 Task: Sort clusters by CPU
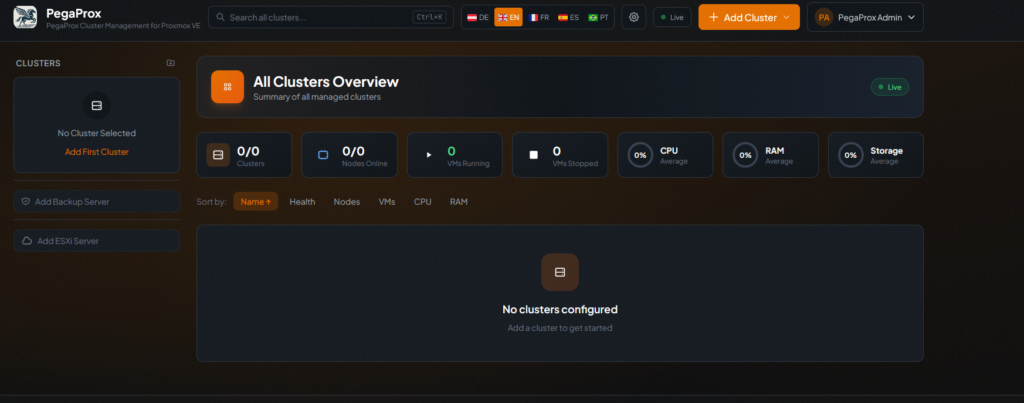click(x=423, y=202)
